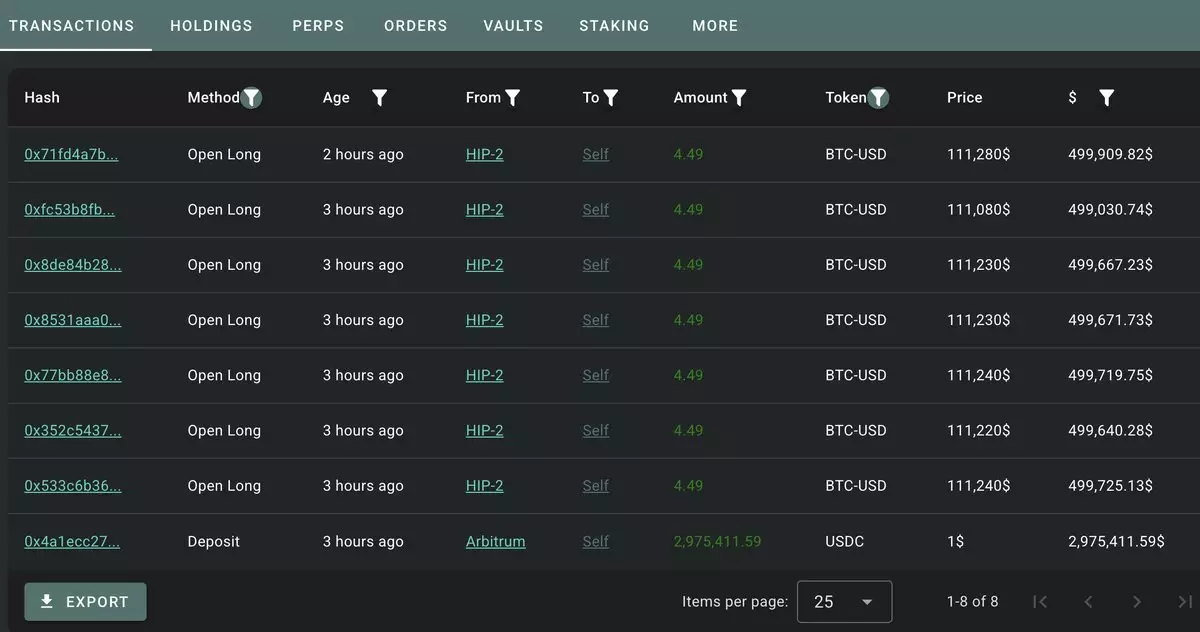The image size is (1200, 632).
Task: Open the Arbitrum sender link
Action: click(x=495, y=541)
